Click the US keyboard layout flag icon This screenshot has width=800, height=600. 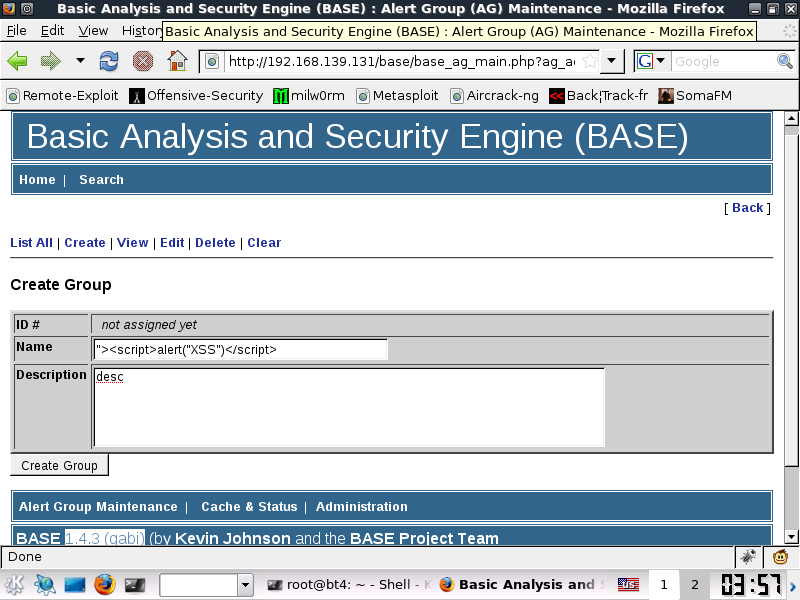click(x=628, y=585)
